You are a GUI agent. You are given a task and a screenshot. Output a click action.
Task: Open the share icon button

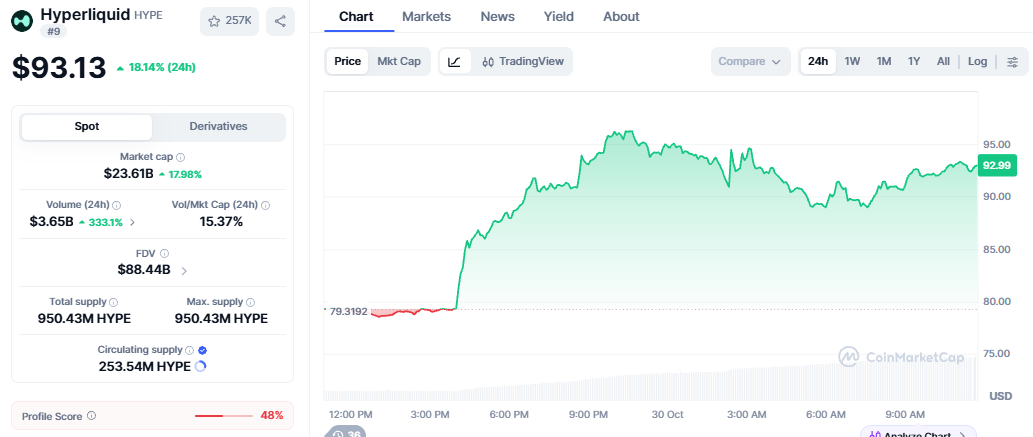280,21
